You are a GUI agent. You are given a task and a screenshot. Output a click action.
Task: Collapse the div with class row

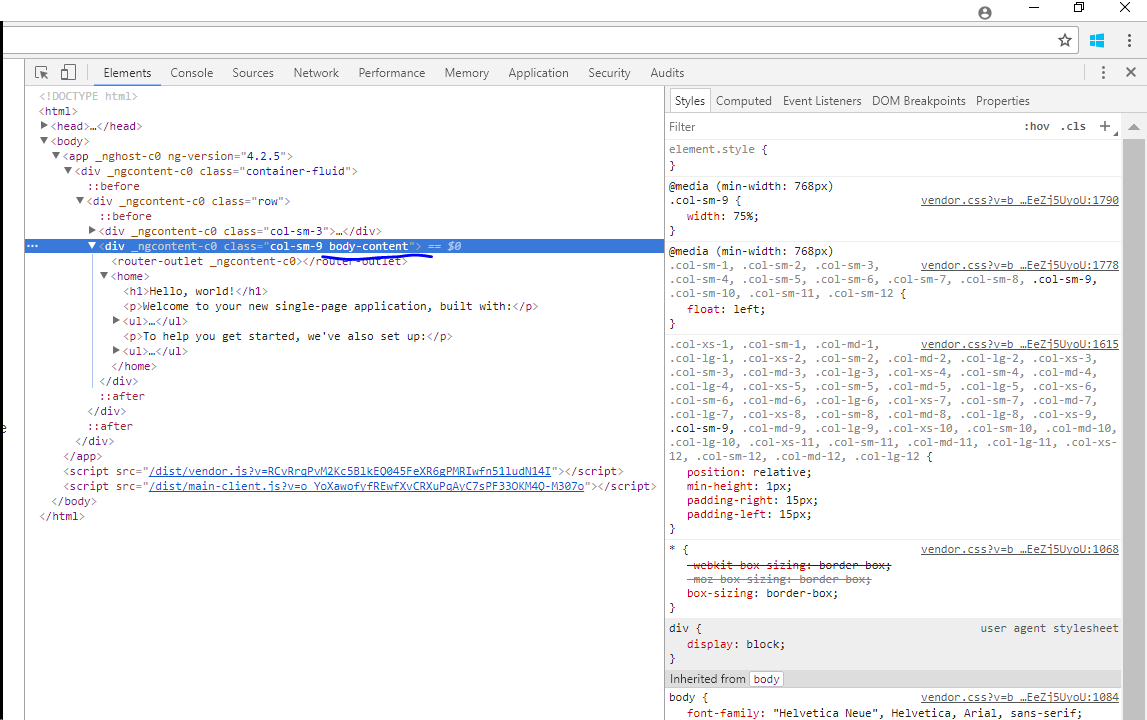tap(80, 200)
